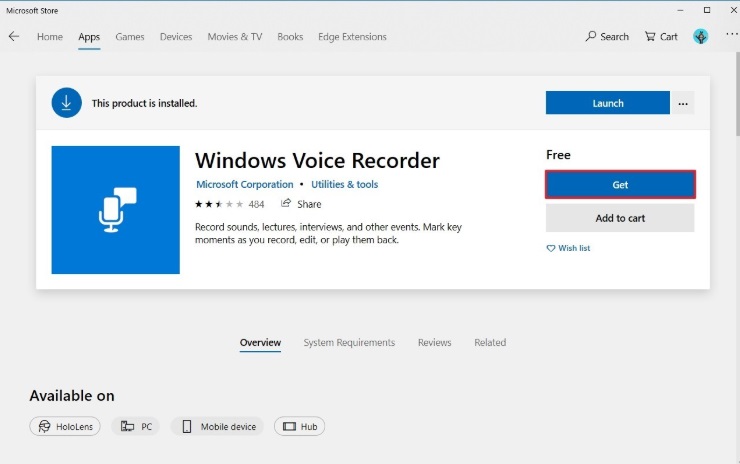Add app to Wish list

coord(568,248)
